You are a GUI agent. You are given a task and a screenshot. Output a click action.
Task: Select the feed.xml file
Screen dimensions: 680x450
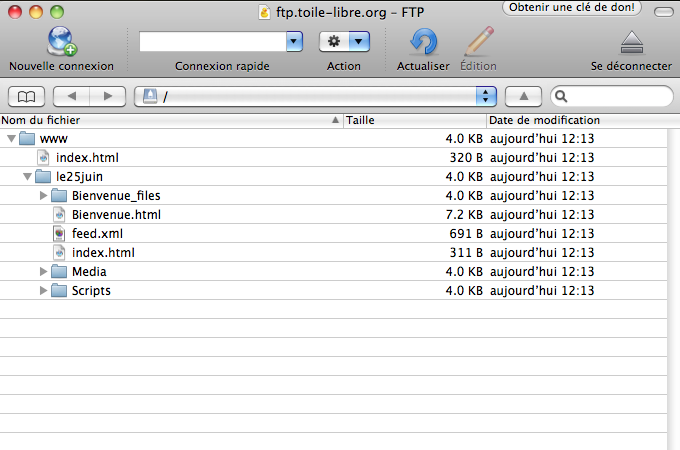click(97, 234)
